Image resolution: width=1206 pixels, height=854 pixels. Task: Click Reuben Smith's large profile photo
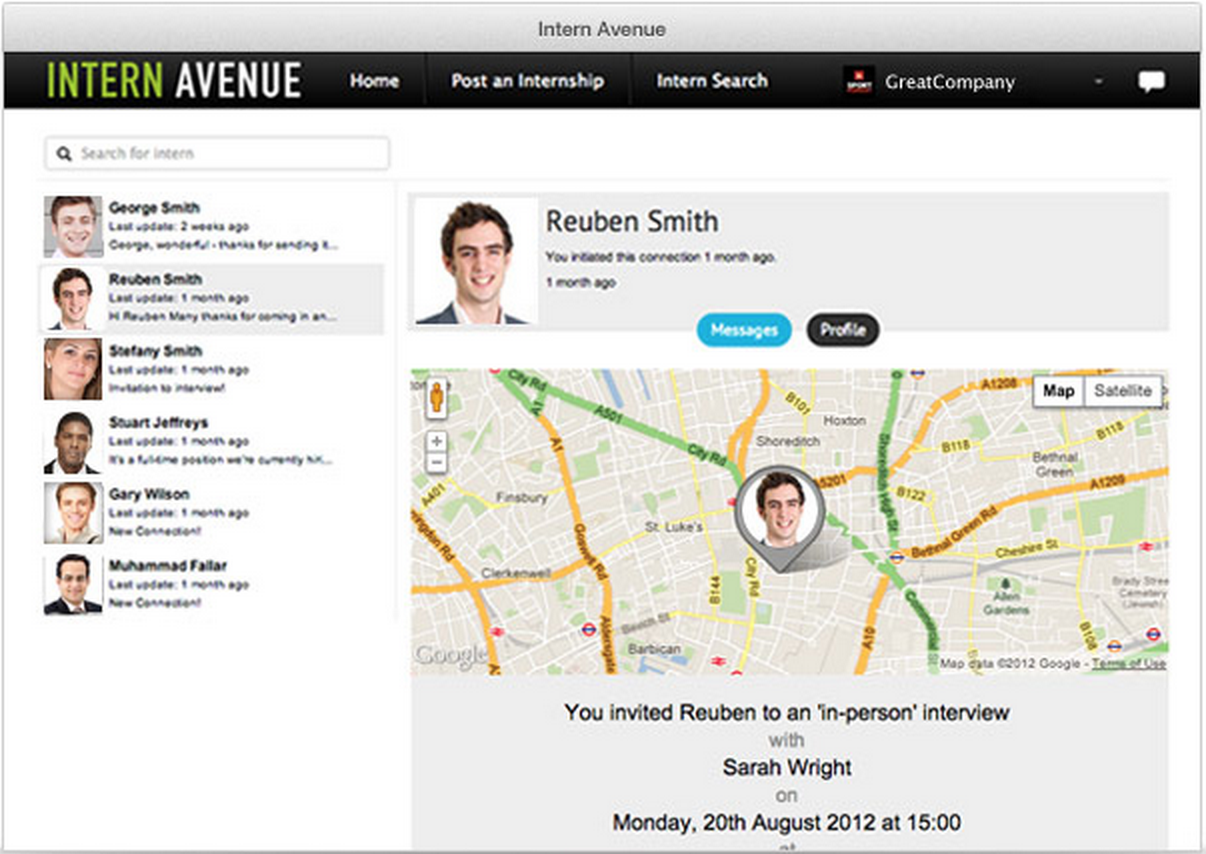[x=476, y=260]
